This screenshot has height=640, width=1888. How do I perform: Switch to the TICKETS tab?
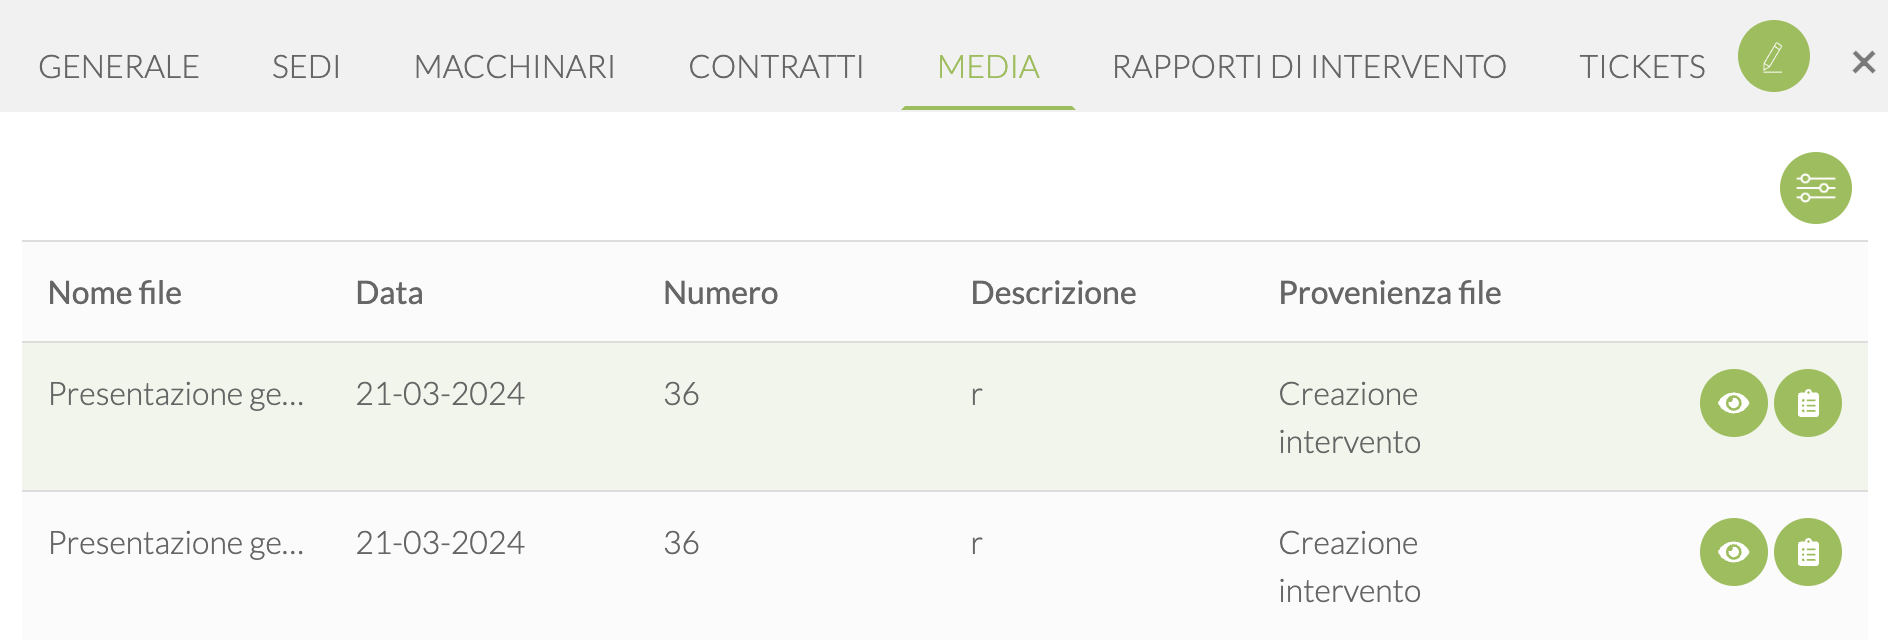(1642, 67)
